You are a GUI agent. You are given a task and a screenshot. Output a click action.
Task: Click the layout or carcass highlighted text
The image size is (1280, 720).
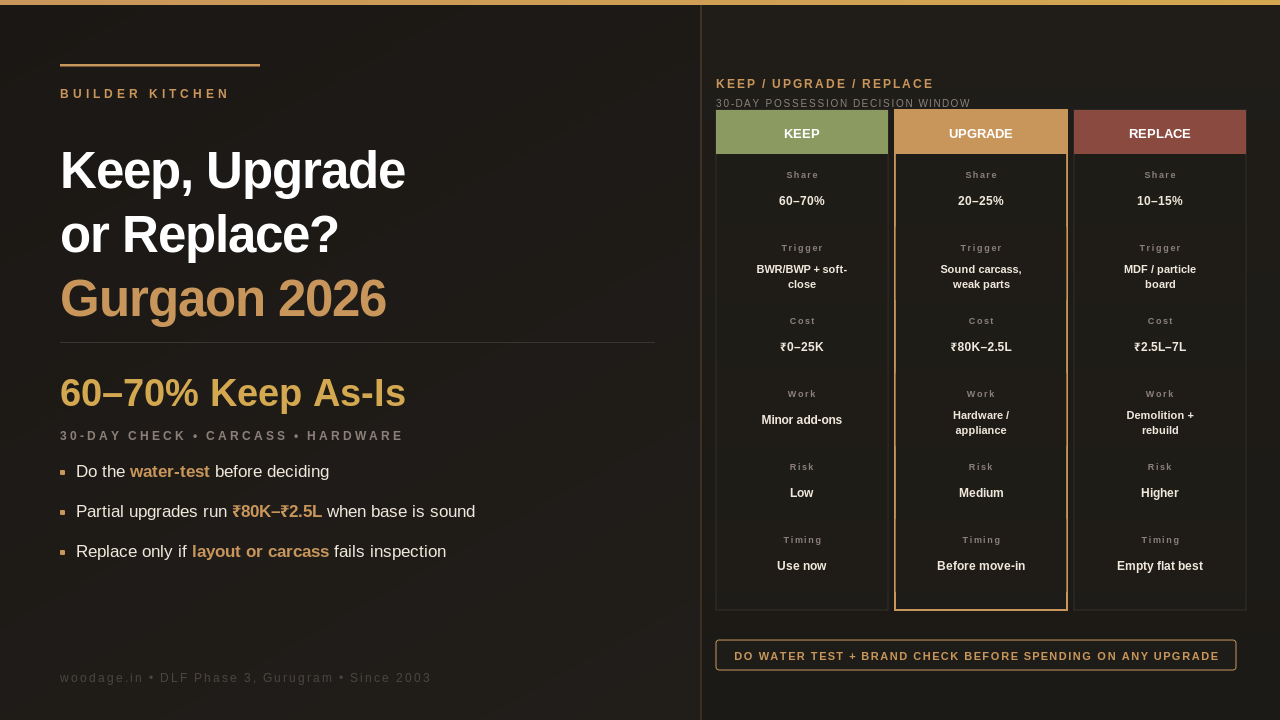(x=260, y=552)
